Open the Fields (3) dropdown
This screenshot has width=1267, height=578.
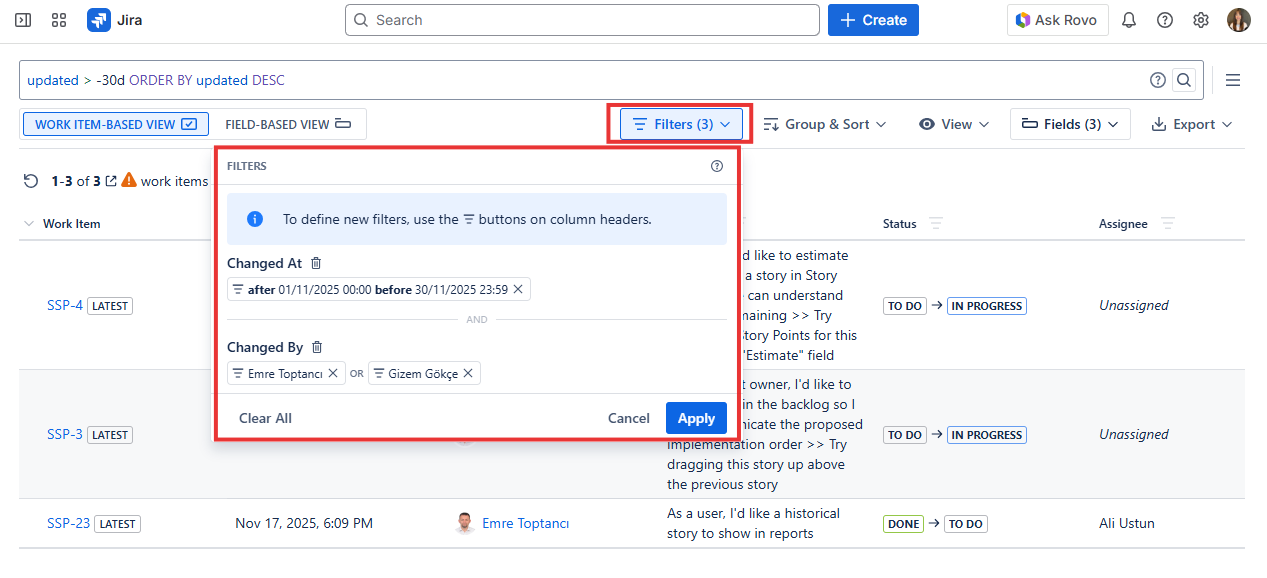[1070, 124]
